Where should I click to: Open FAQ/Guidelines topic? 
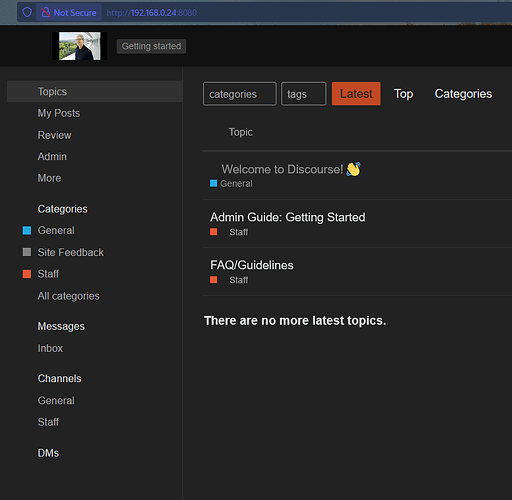(x=252, y=265)
